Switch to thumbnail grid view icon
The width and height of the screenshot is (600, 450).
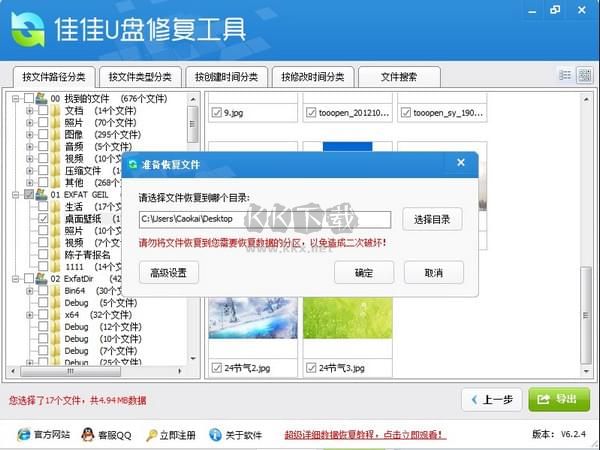pos(584,75)
